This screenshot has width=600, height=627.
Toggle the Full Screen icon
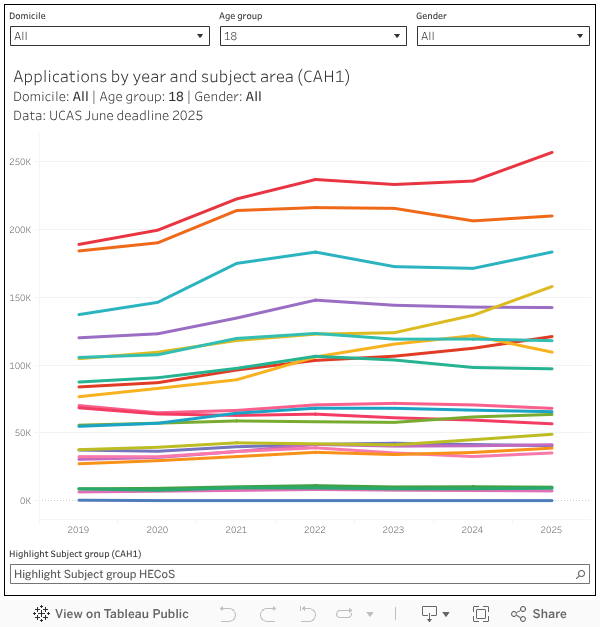(x=480, y=614)
